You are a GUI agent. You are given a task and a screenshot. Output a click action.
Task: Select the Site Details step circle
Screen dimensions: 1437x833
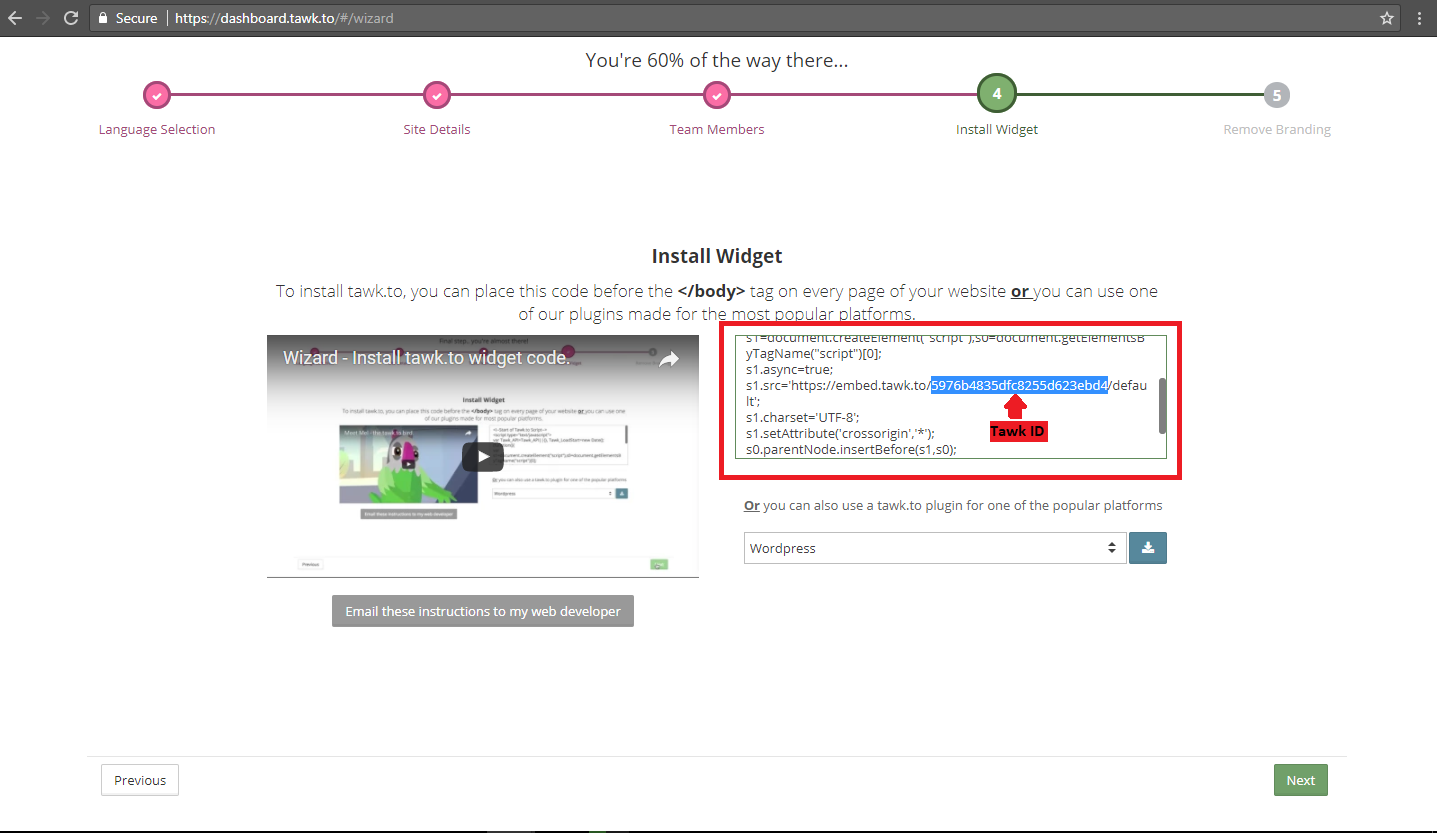(437, 95)
